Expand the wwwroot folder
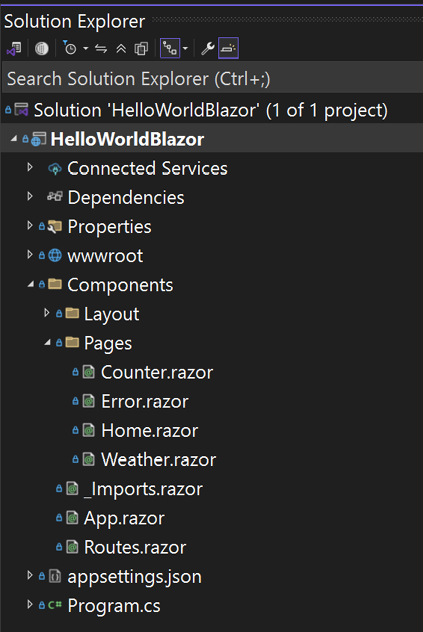Screen dimensions: 423x632 tap(30, 254)
